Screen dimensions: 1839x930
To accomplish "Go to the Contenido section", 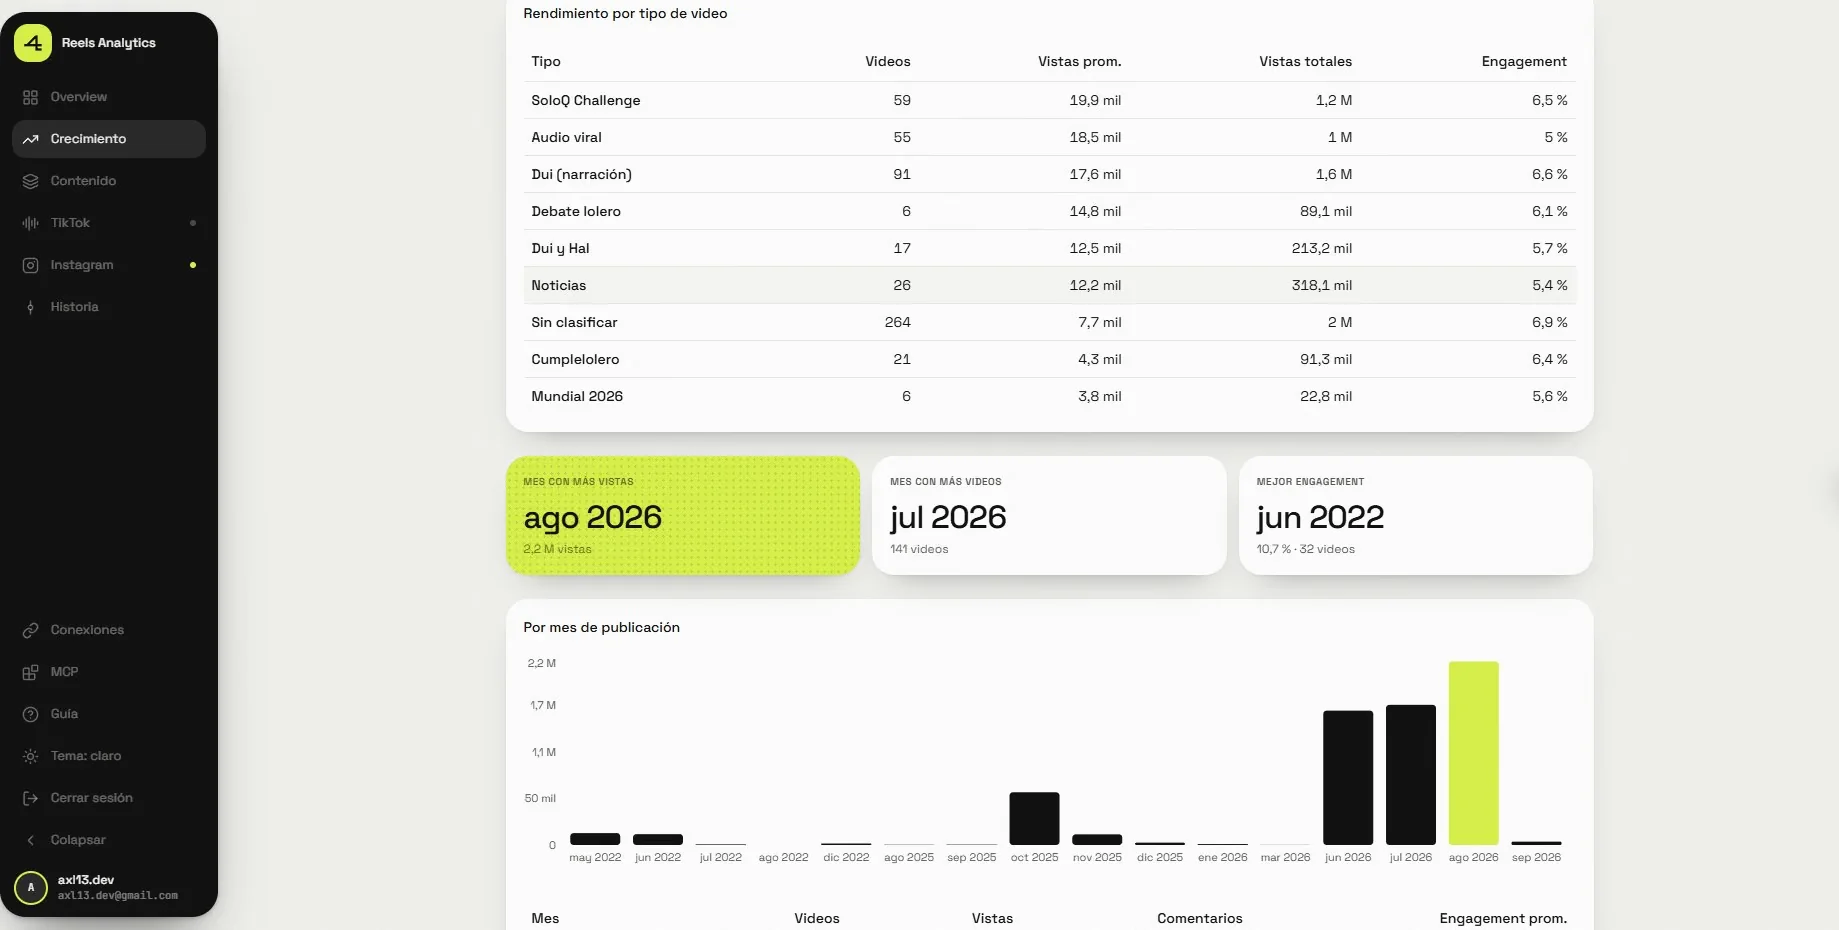I will click(x=109, y=181).
